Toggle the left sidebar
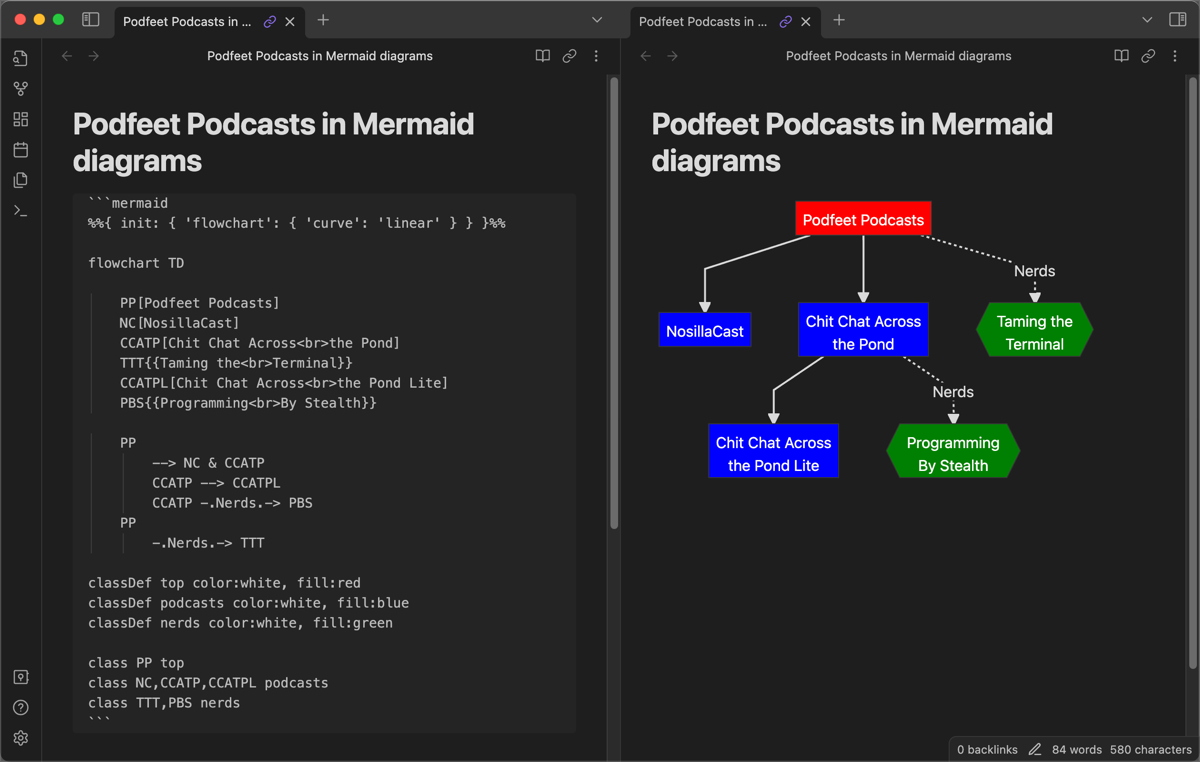 point(90,20)
